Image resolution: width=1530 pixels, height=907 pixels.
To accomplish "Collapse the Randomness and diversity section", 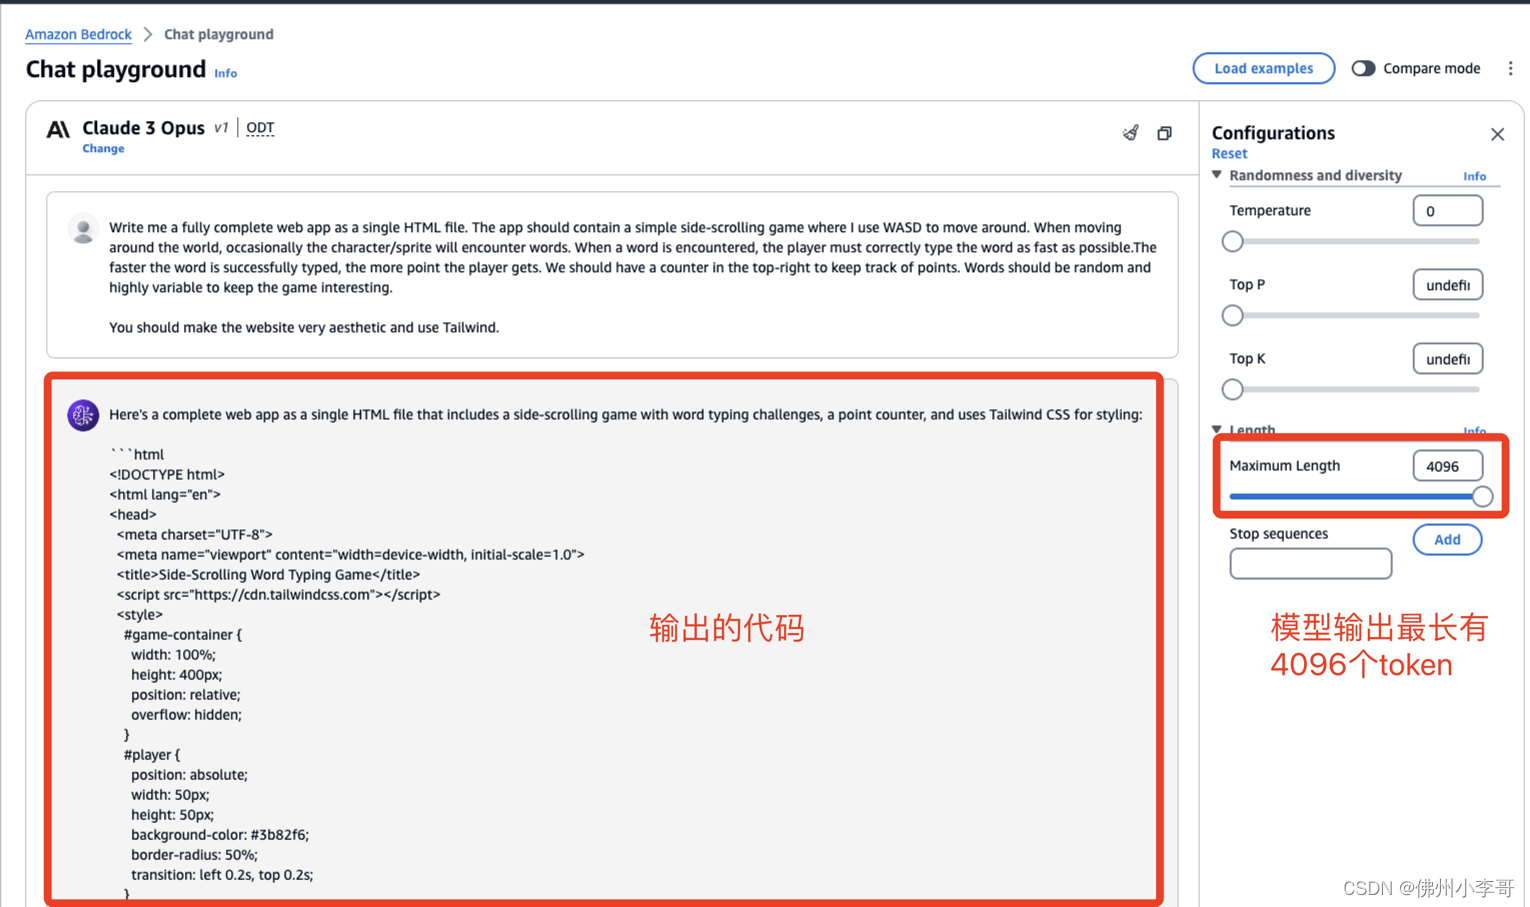I will (1217, 175).
